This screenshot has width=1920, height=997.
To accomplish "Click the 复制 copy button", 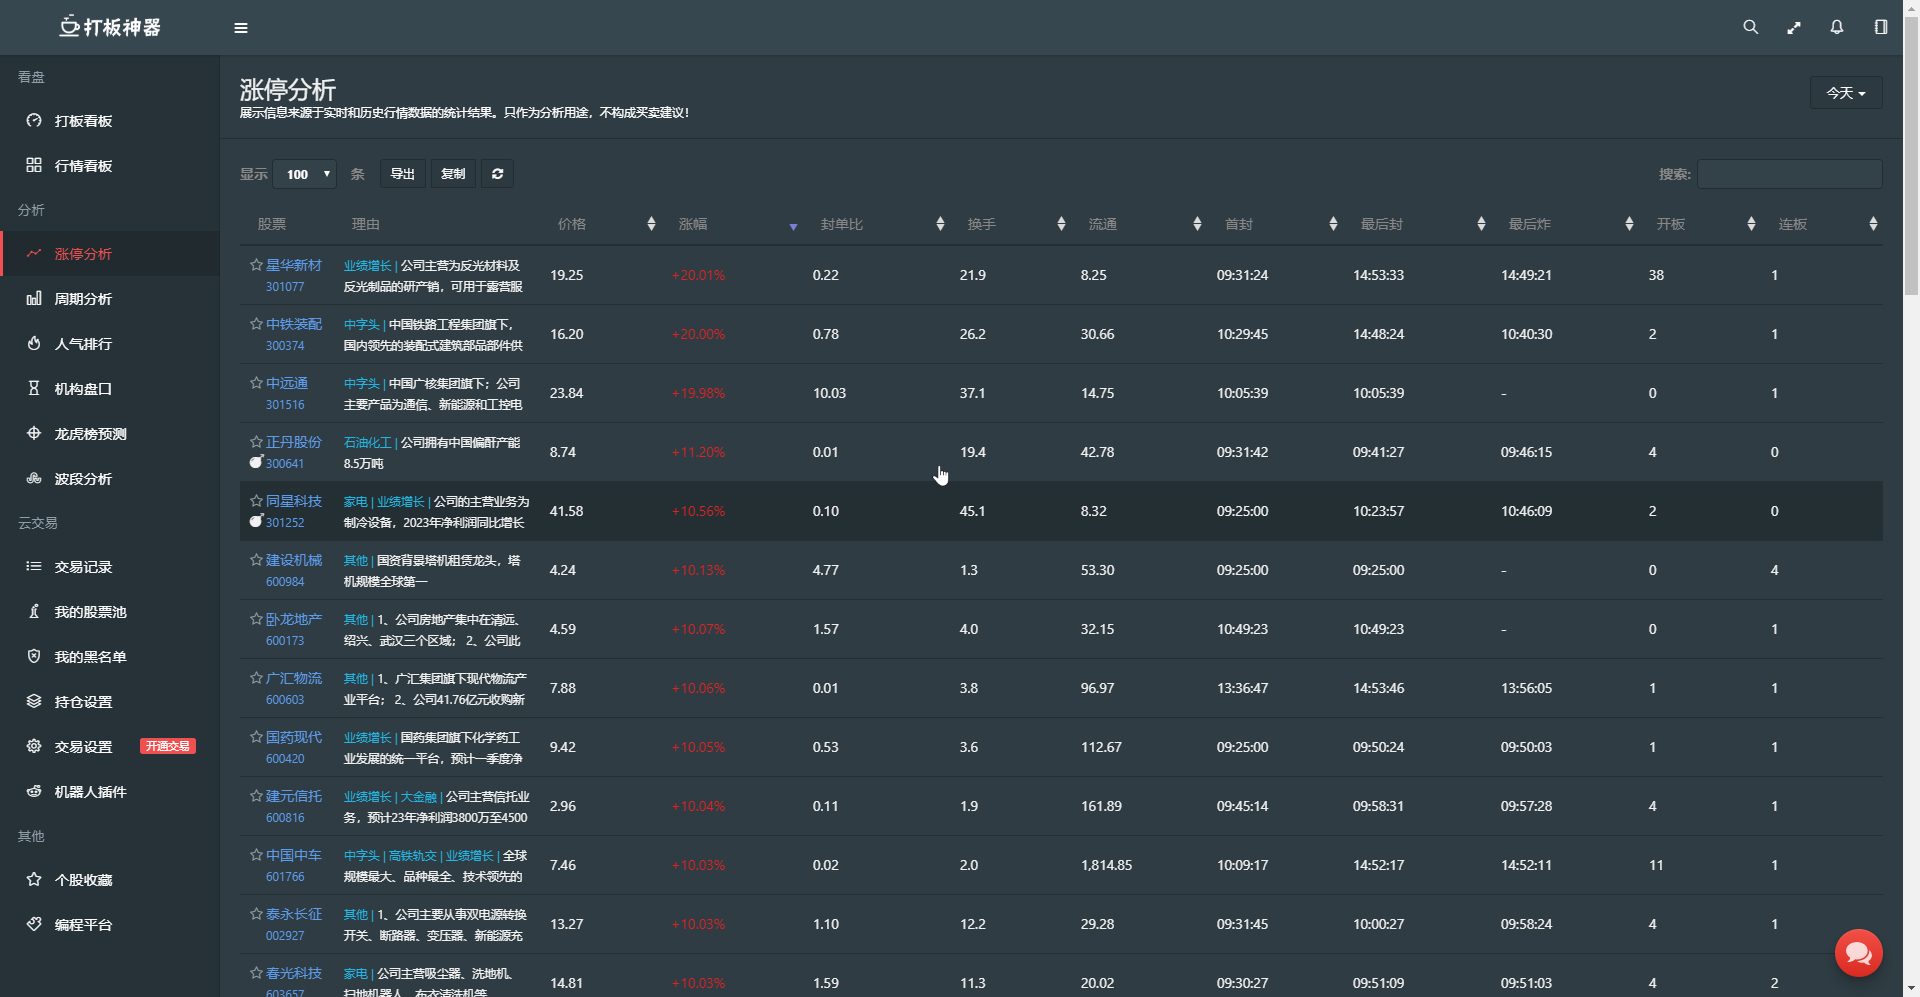I will point(453,174).
